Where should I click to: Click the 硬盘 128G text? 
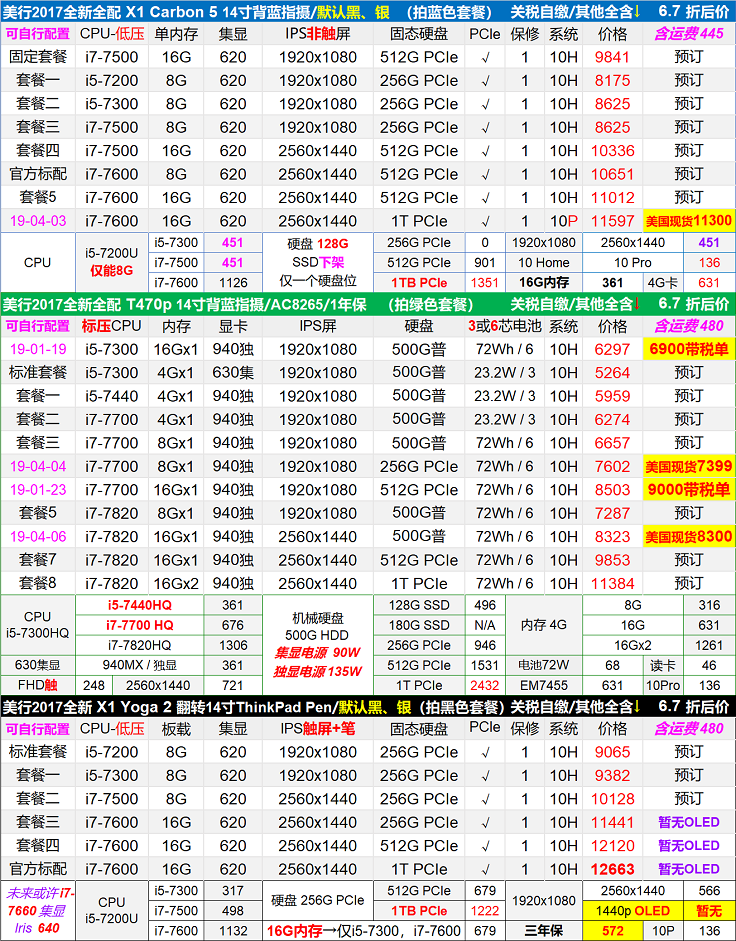317,244
